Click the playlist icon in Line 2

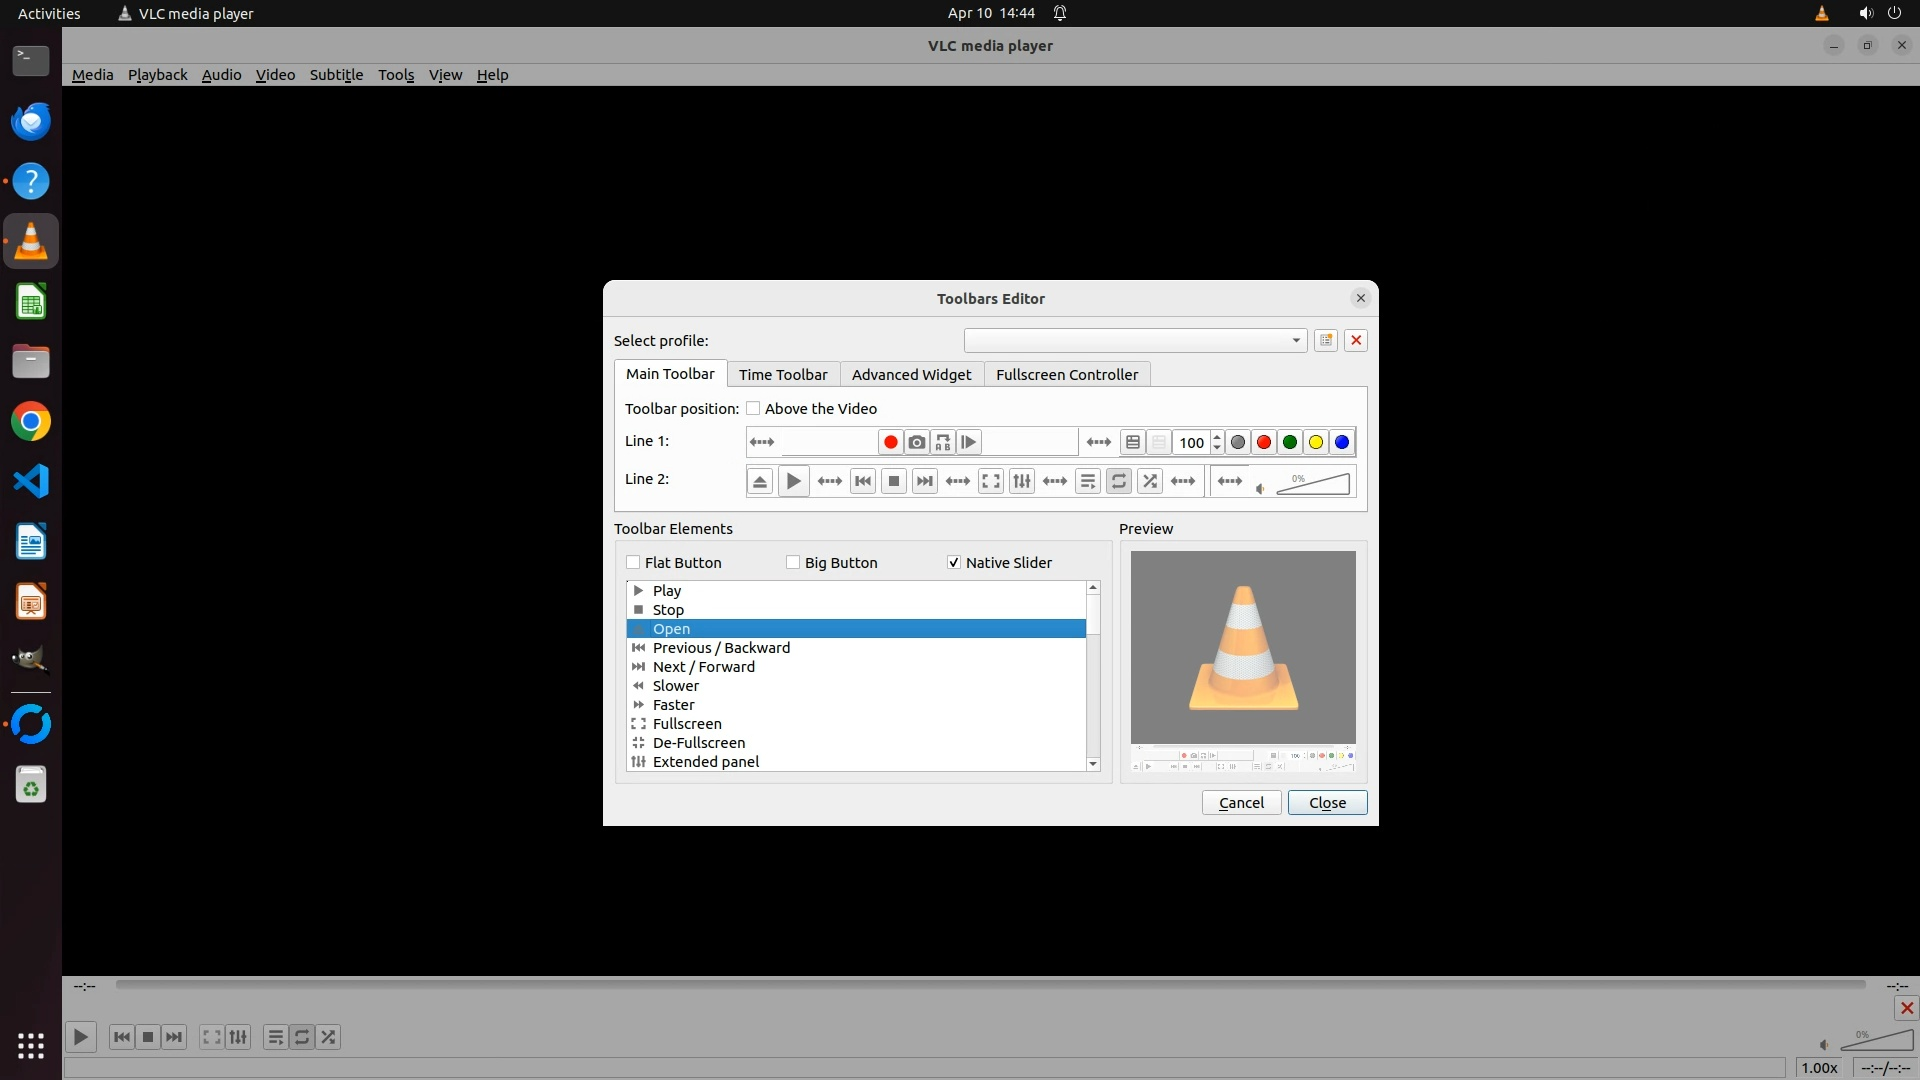1088,482
